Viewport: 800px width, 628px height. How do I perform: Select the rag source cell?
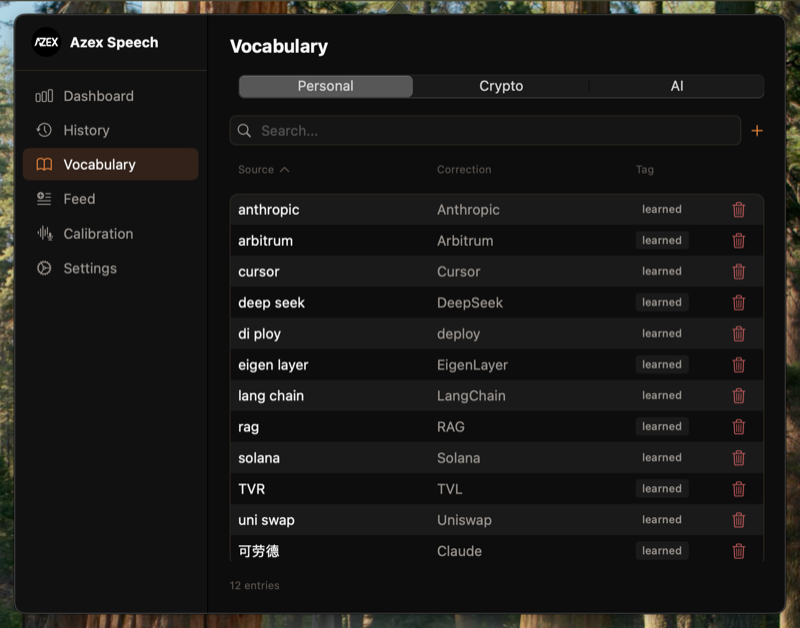click(248, 428)
